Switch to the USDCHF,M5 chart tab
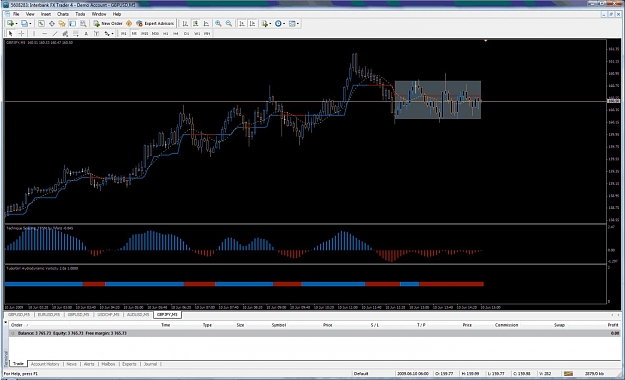Viewport: 625px width, 380px height. point(108,315)
